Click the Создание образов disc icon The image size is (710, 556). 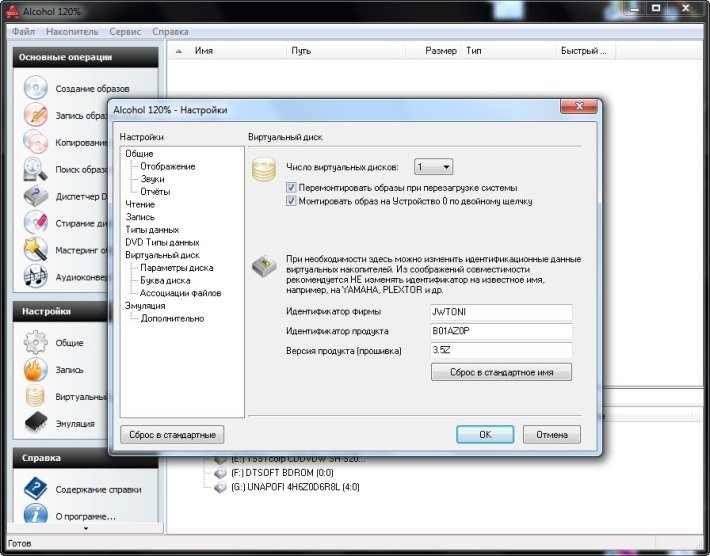coord(36,89)
